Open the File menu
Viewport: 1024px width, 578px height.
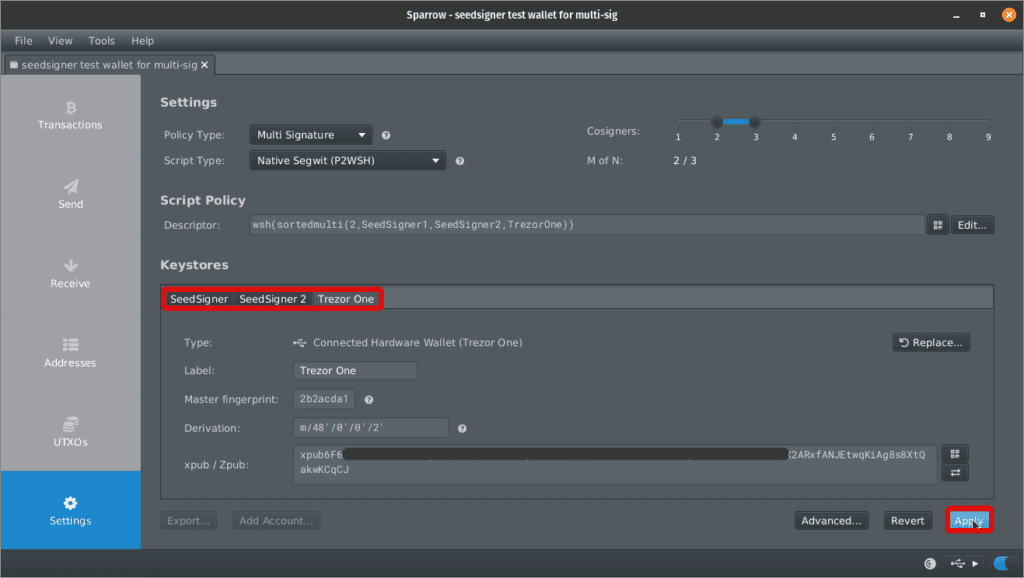[24, 40]
